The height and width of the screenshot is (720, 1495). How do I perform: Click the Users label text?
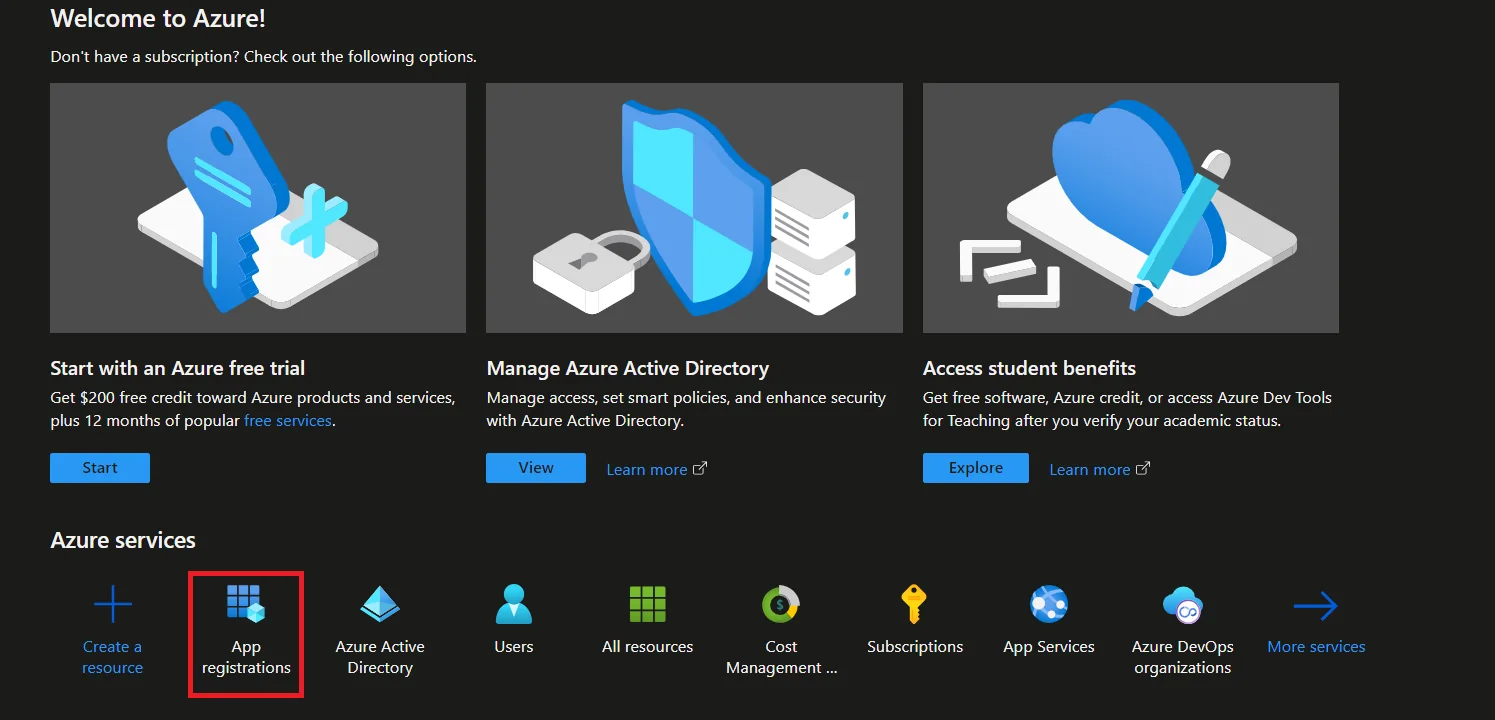point(514,647)
